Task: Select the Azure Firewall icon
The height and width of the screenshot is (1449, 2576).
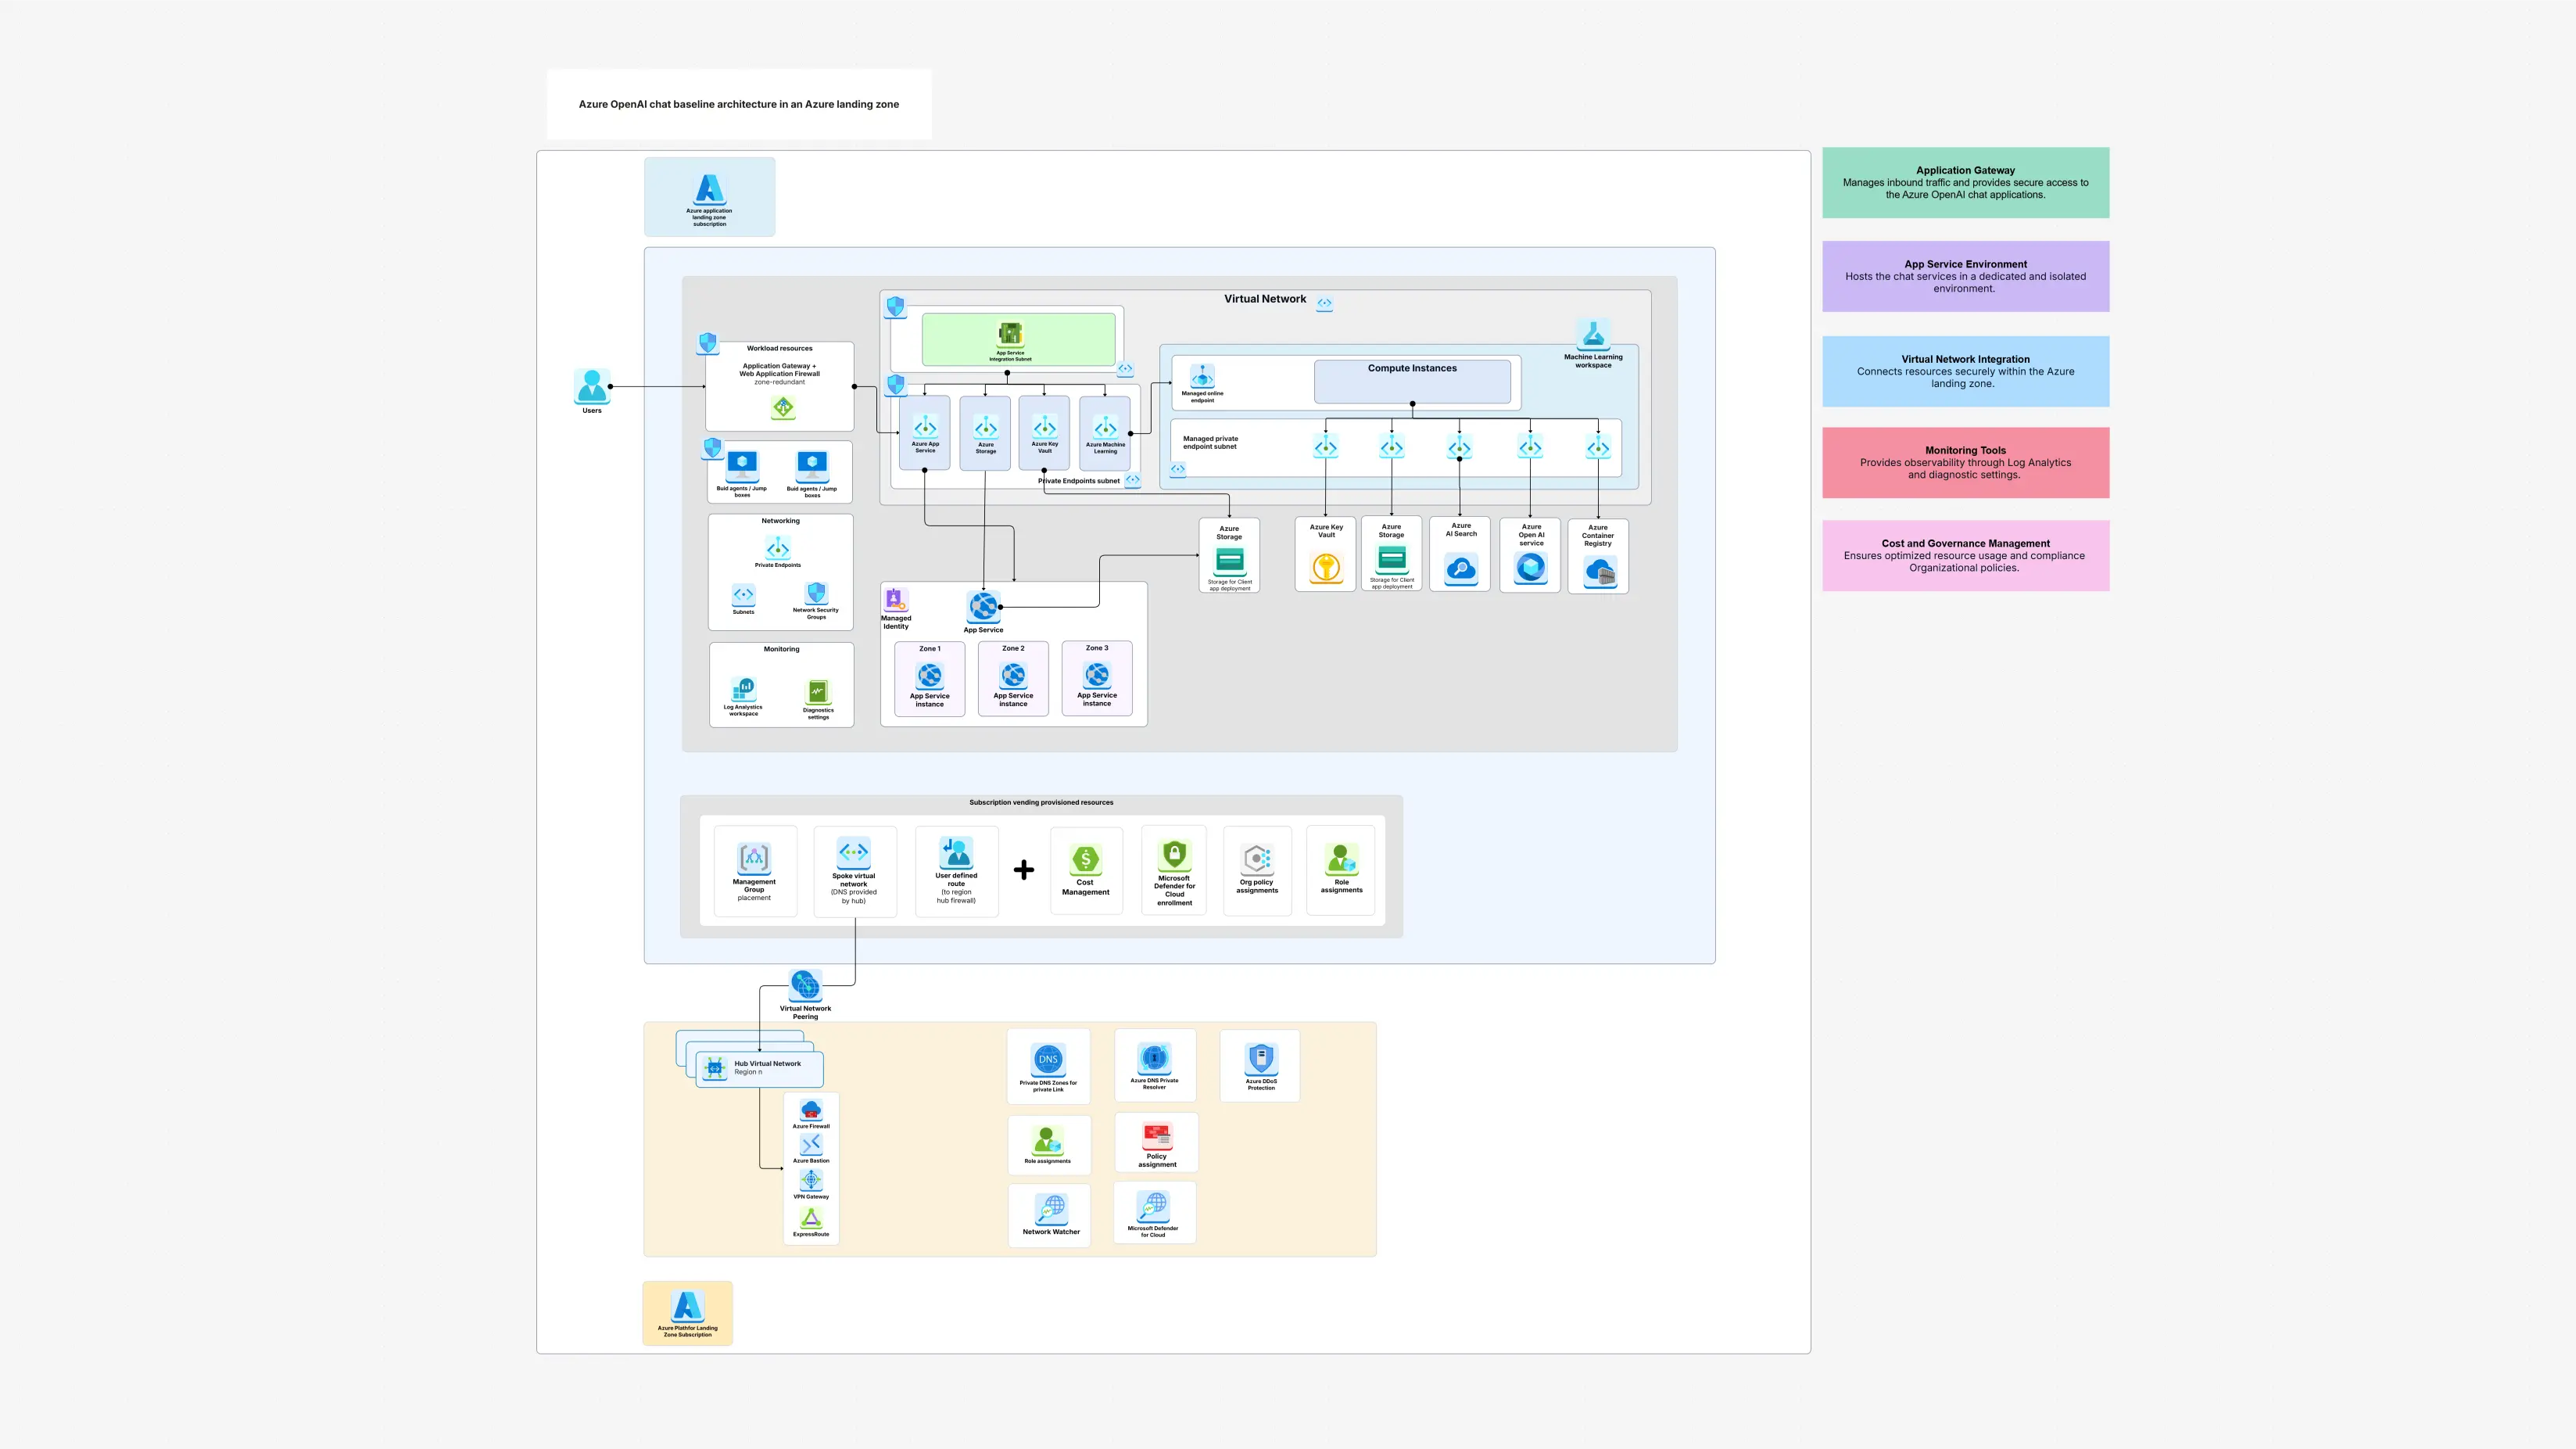Action: coord(810,1110)
